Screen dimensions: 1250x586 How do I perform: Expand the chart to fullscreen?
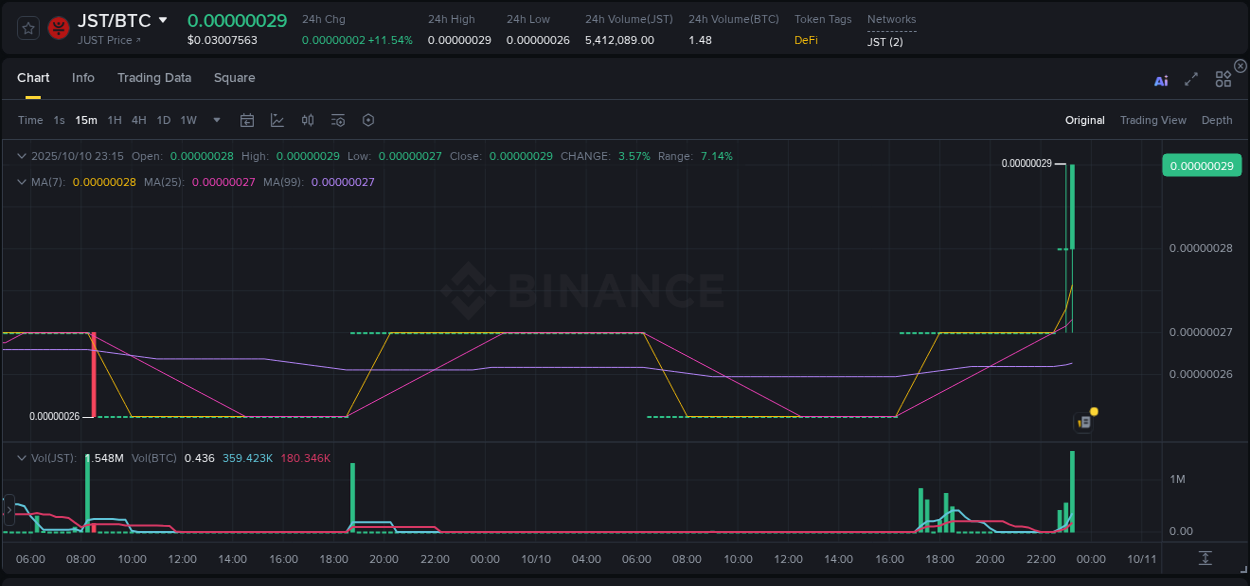click(x=1191, y=79)
